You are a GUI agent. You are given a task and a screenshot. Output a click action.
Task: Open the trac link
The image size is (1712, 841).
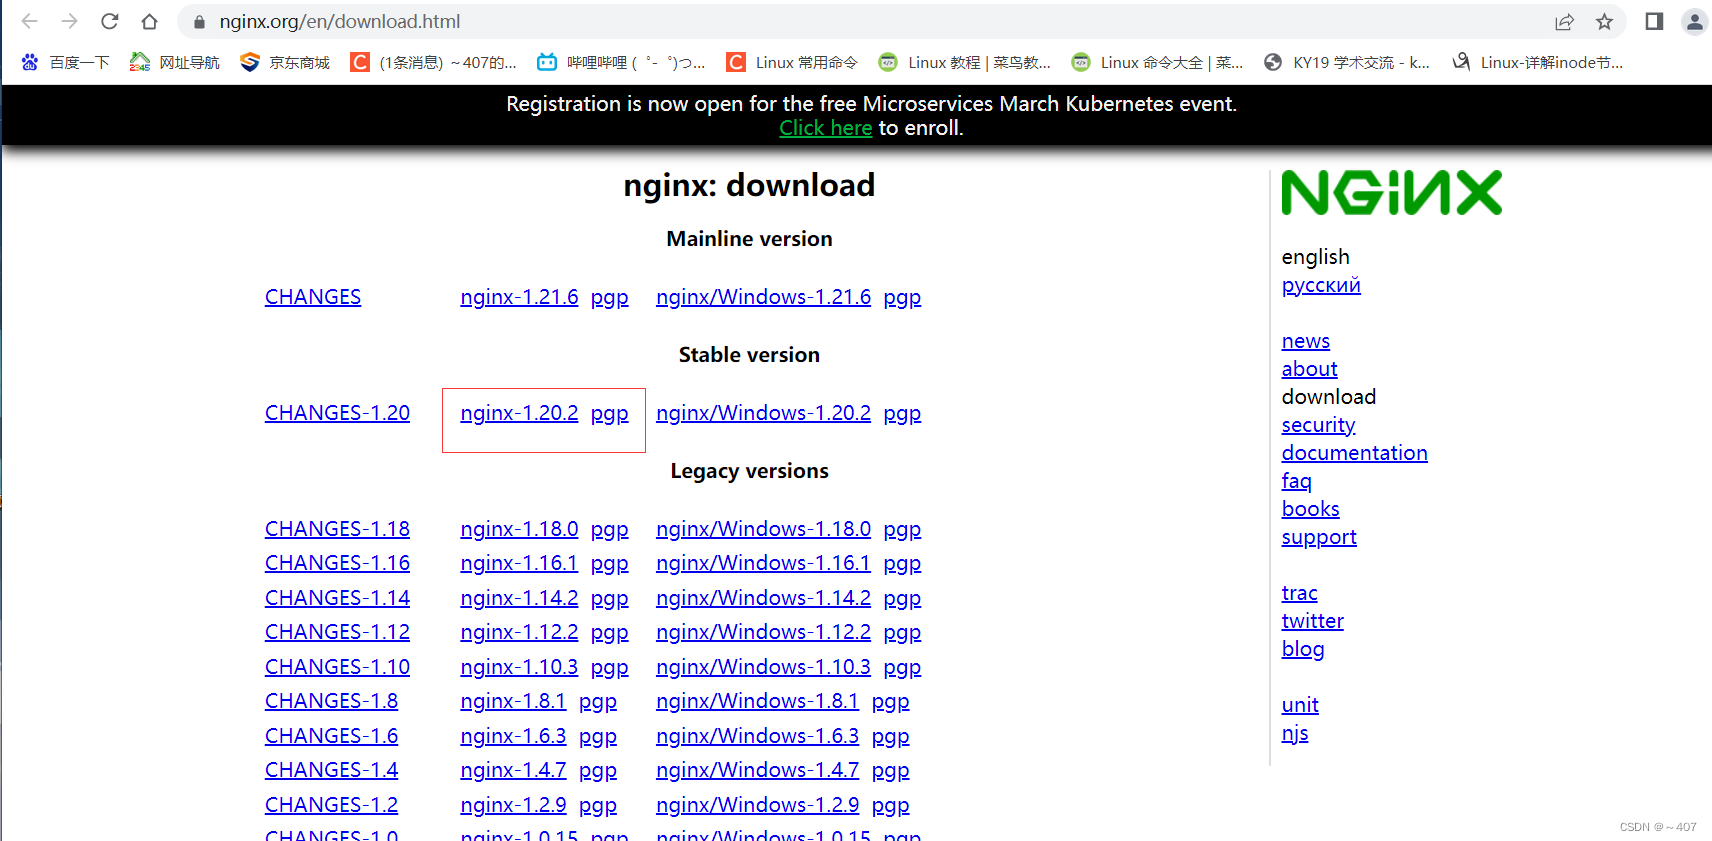pyautogui.click(x=1299, y=593)
